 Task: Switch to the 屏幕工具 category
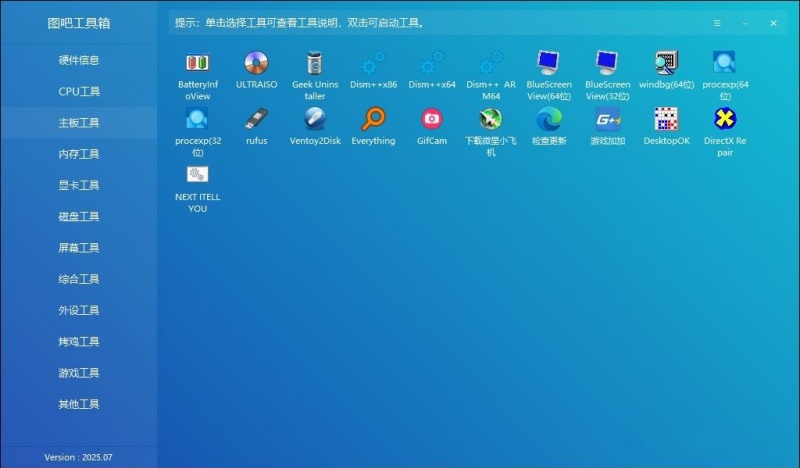tap(79, 248)
